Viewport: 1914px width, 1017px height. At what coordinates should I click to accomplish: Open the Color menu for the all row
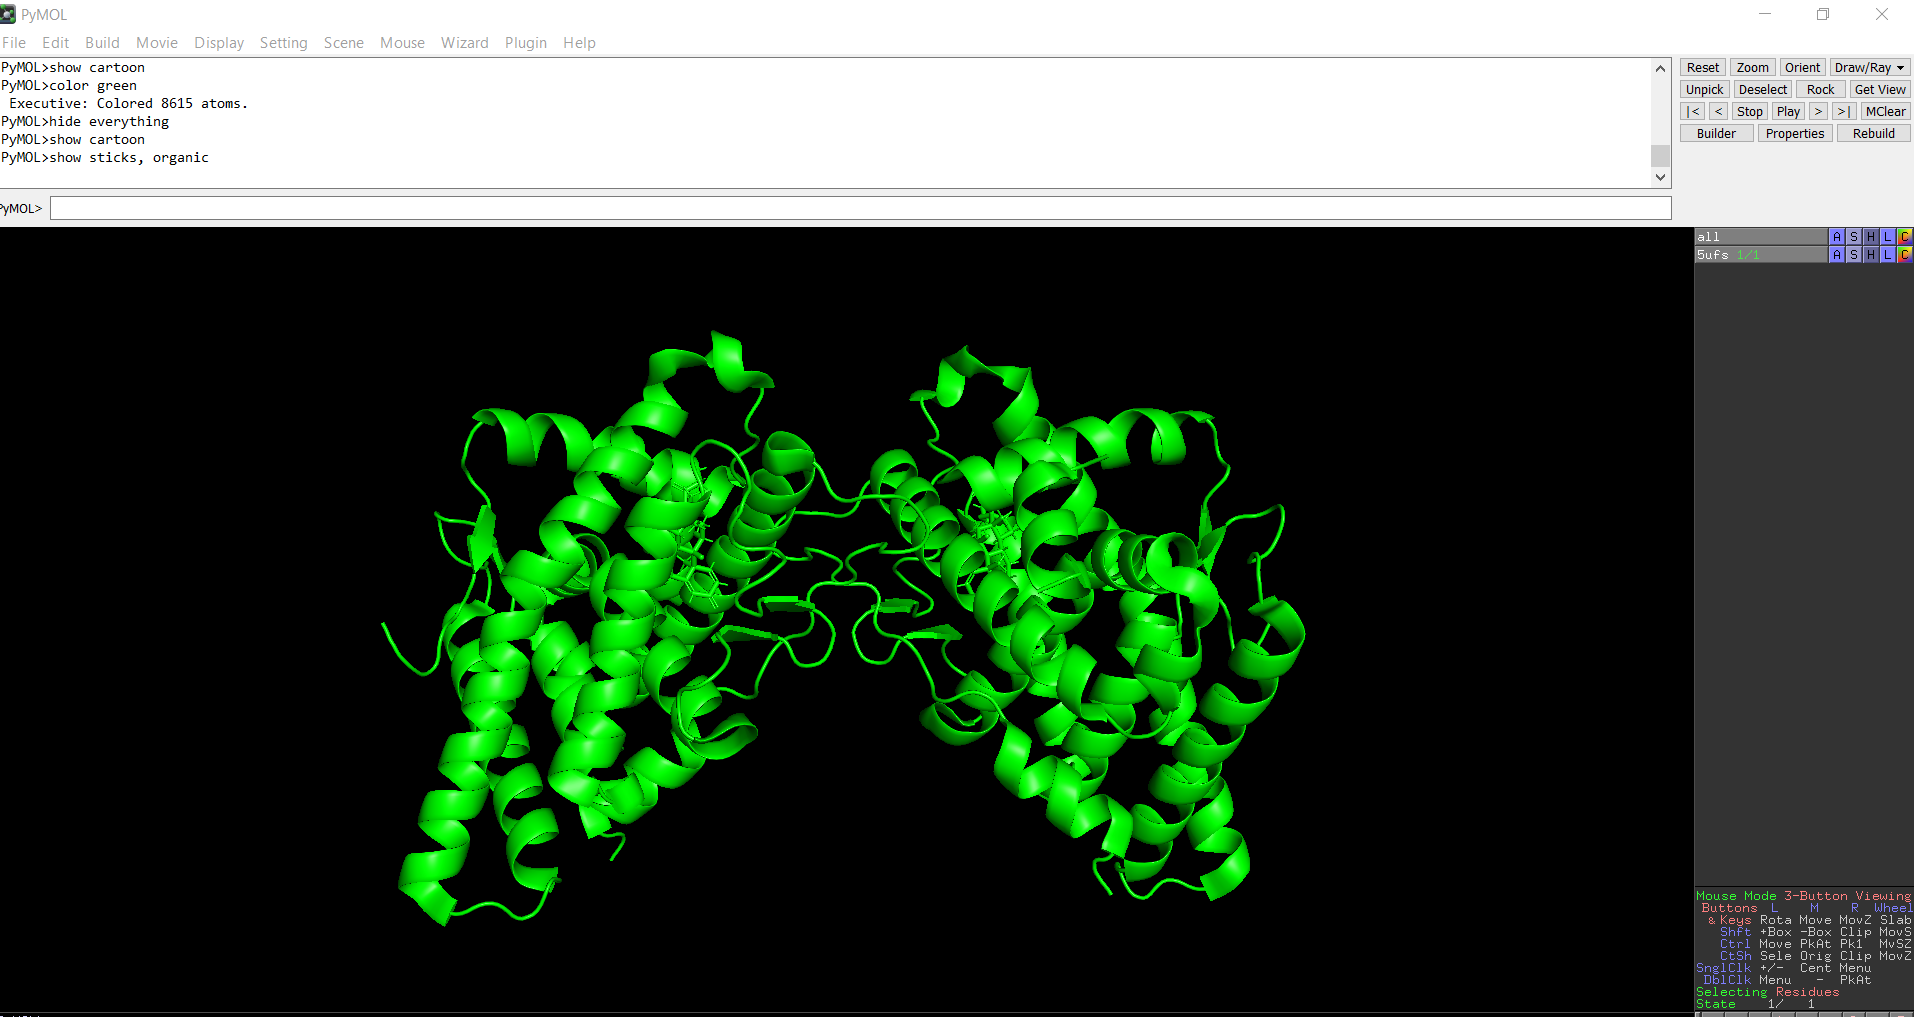(1905, 237)
